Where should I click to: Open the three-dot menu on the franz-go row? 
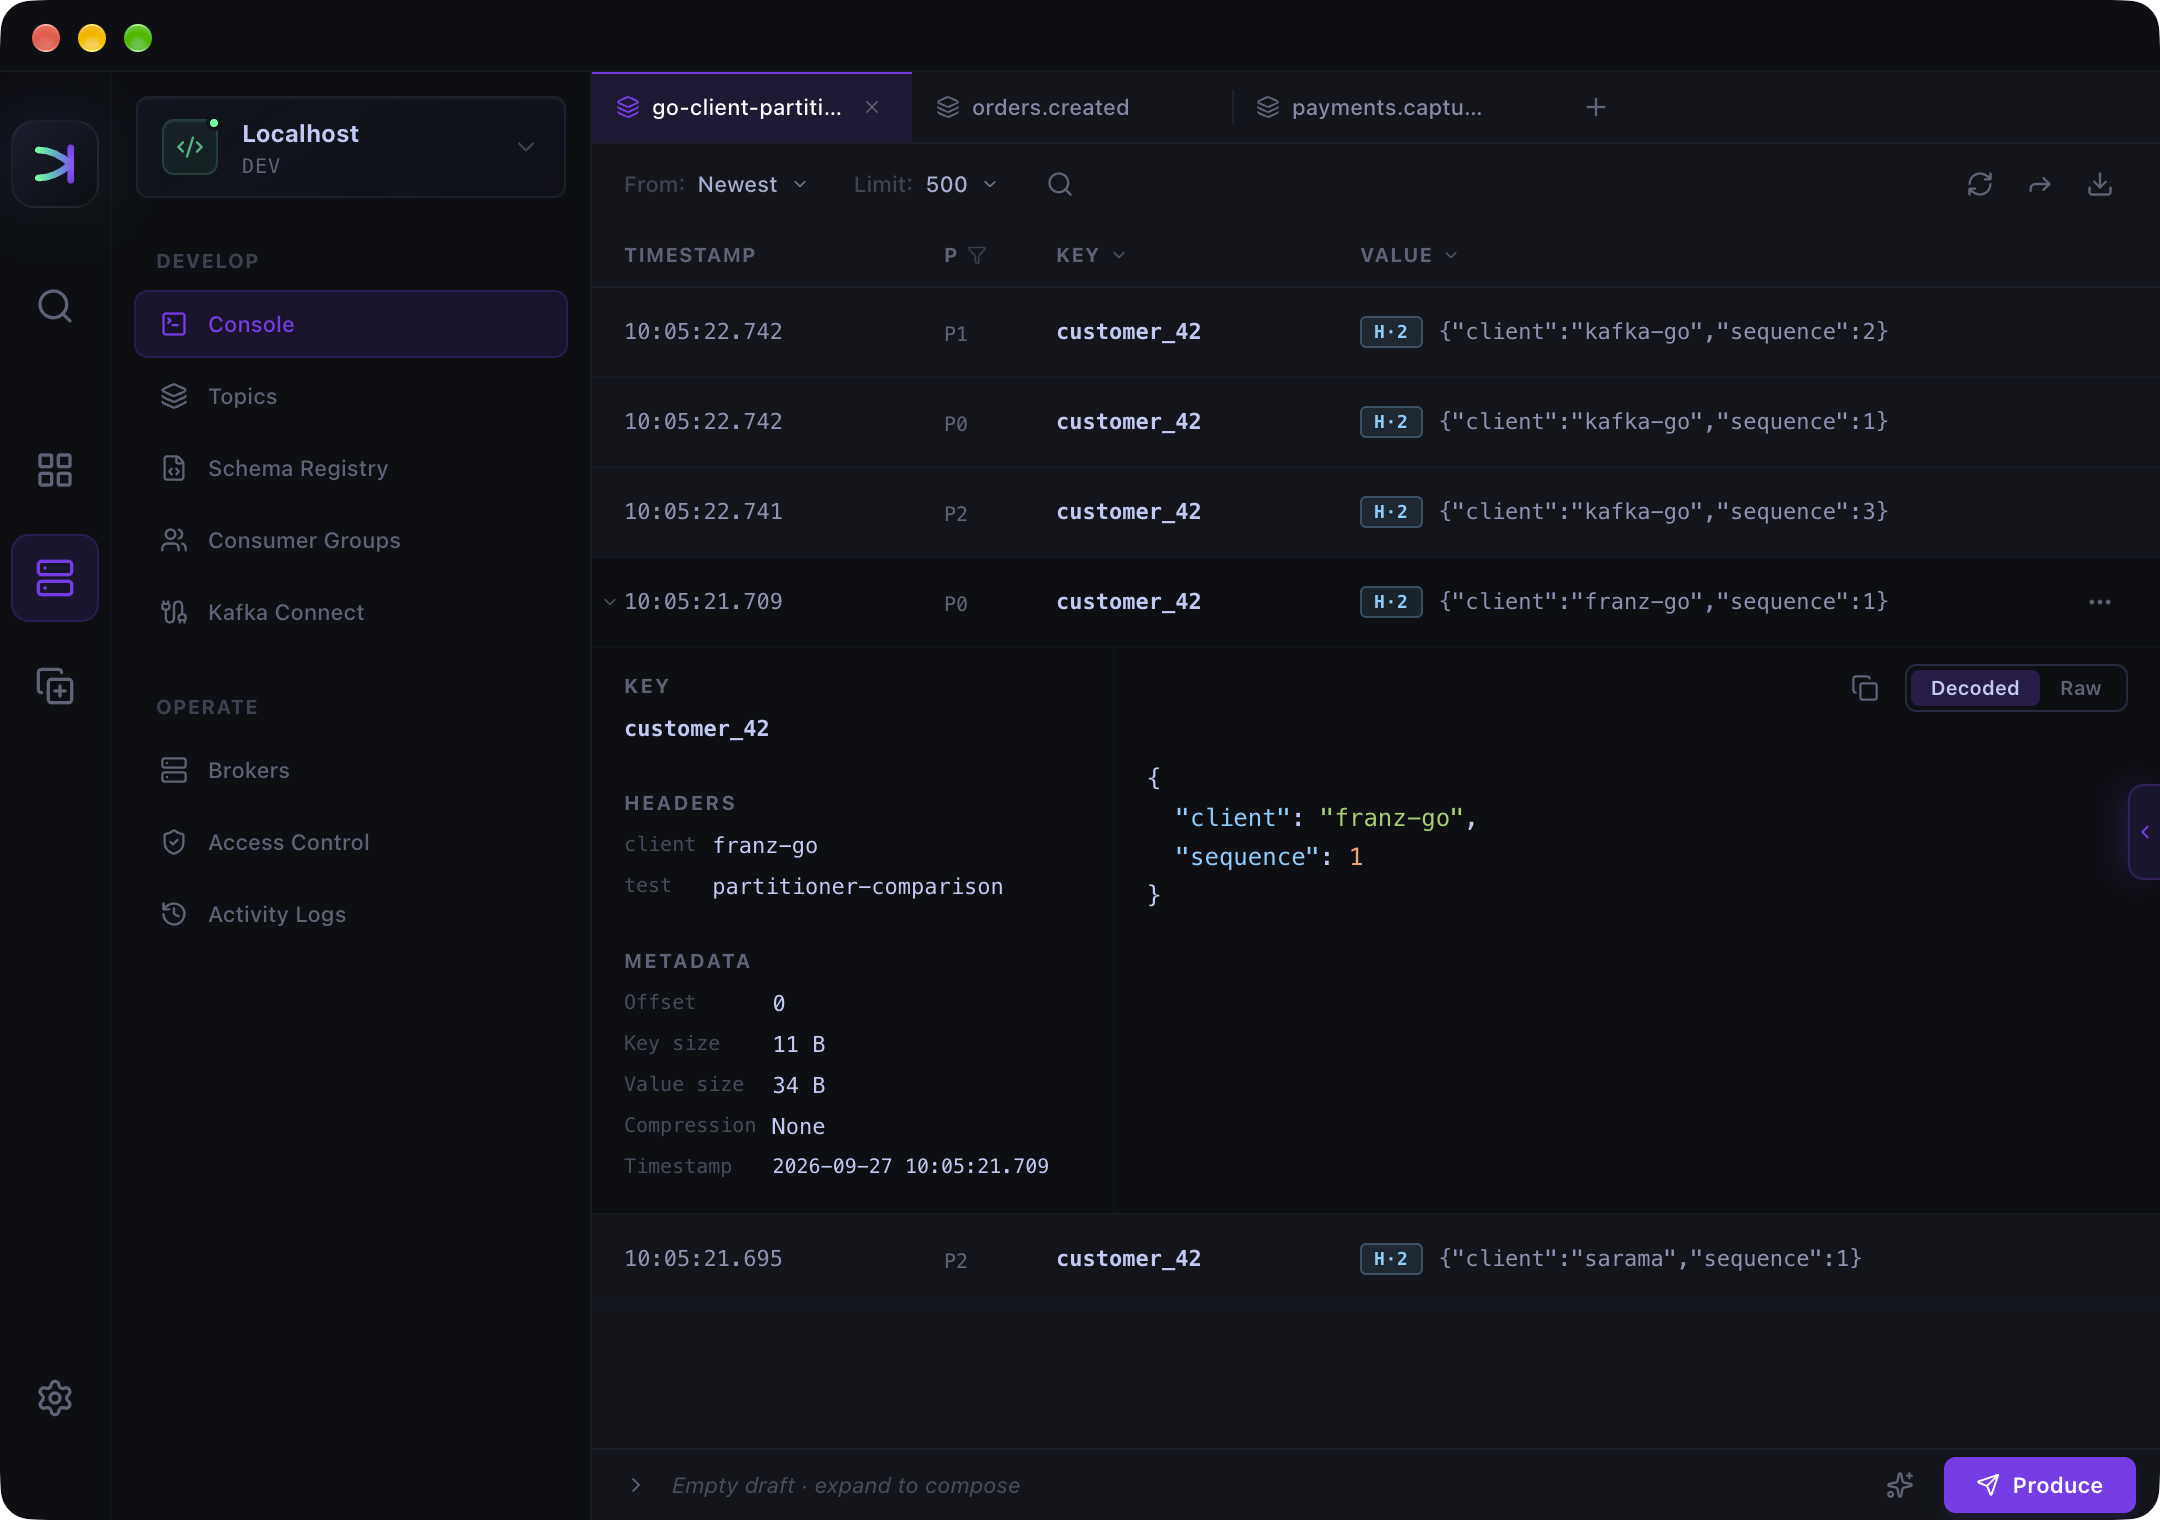pyautogui.click(x=2100, y=602)
